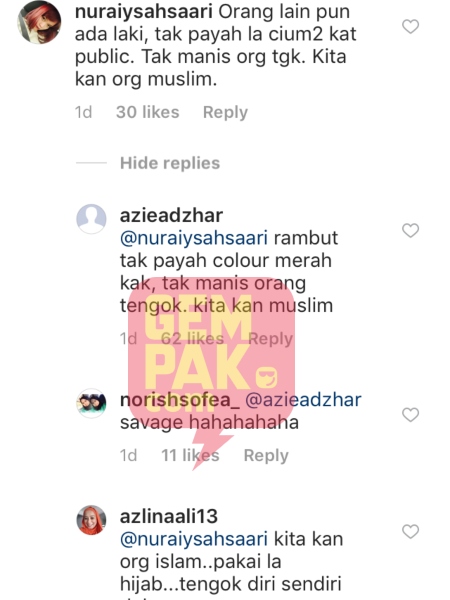Tap the heart on azieadzhar's reply
The image size is (450, 600).
point(411,230)
